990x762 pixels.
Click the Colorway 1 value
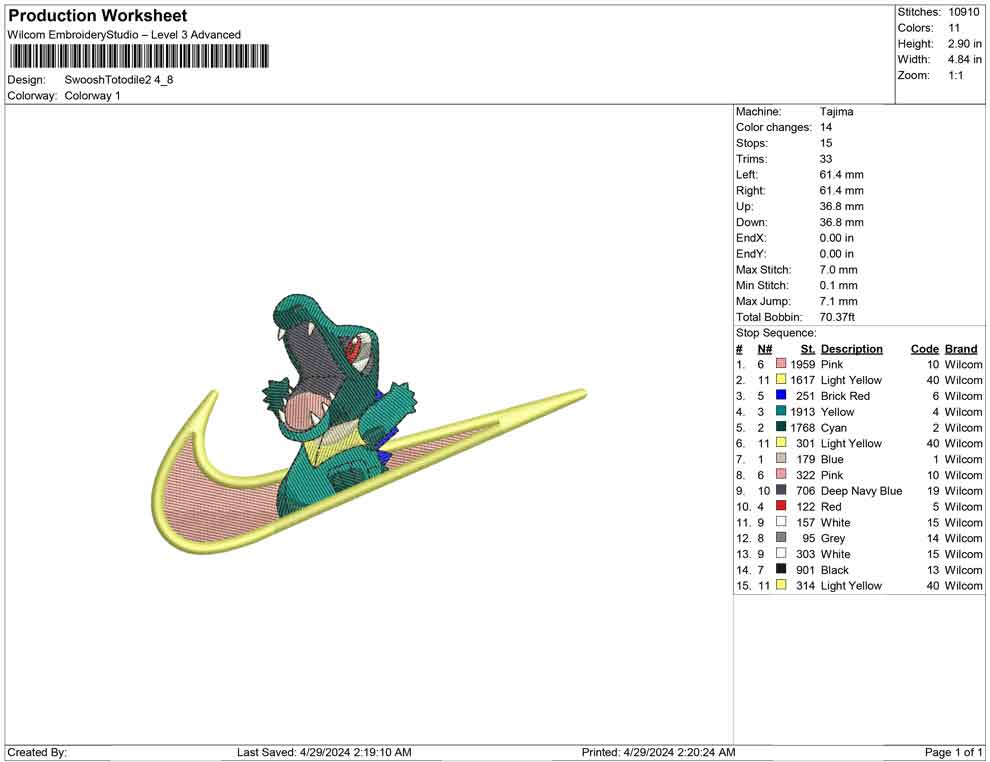point(92,95)
